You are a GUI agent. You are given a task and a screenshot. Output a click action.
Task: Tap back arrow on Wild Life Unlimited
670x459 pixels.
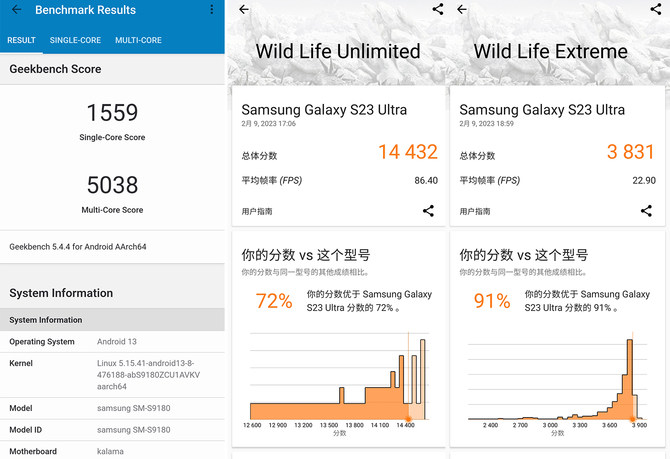244,9
